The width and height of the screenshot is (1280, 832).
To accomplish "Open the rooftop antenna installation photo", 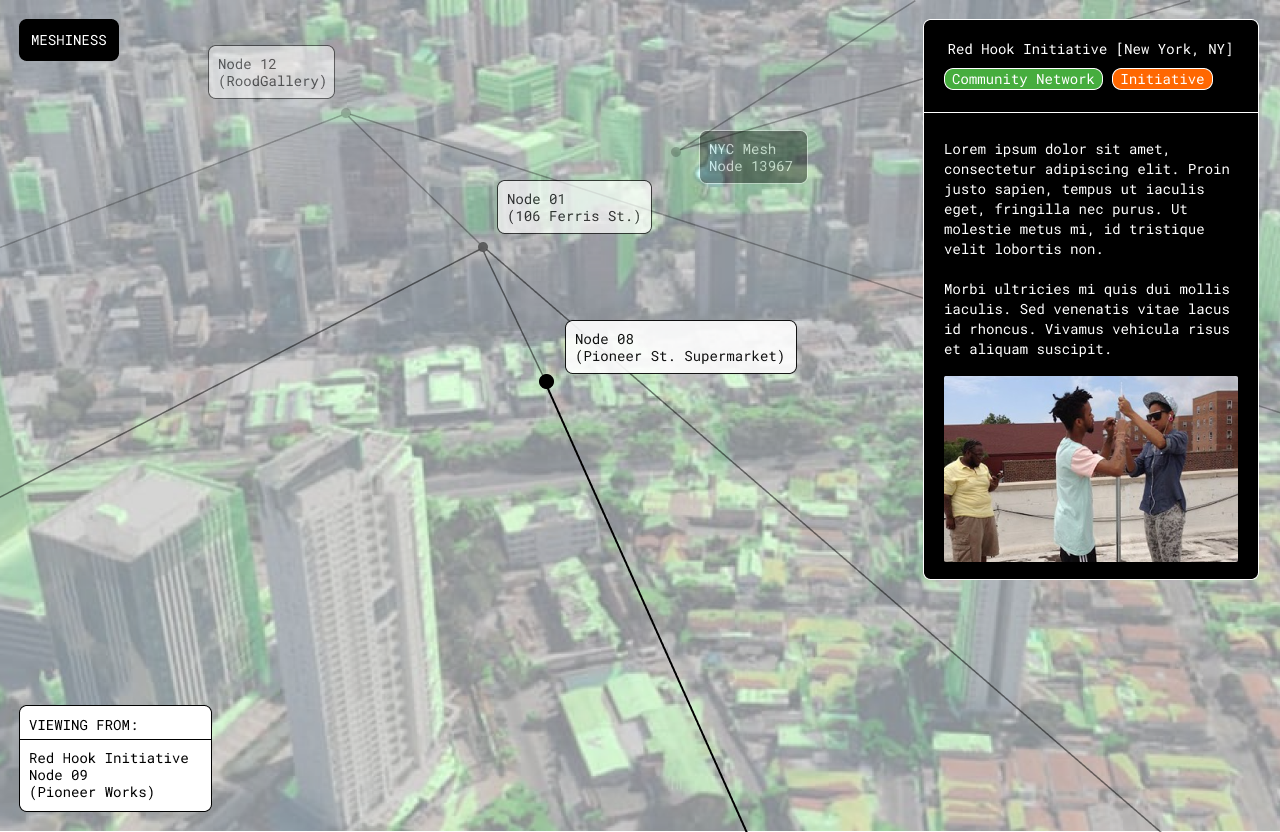I will tap(1090, 469).
